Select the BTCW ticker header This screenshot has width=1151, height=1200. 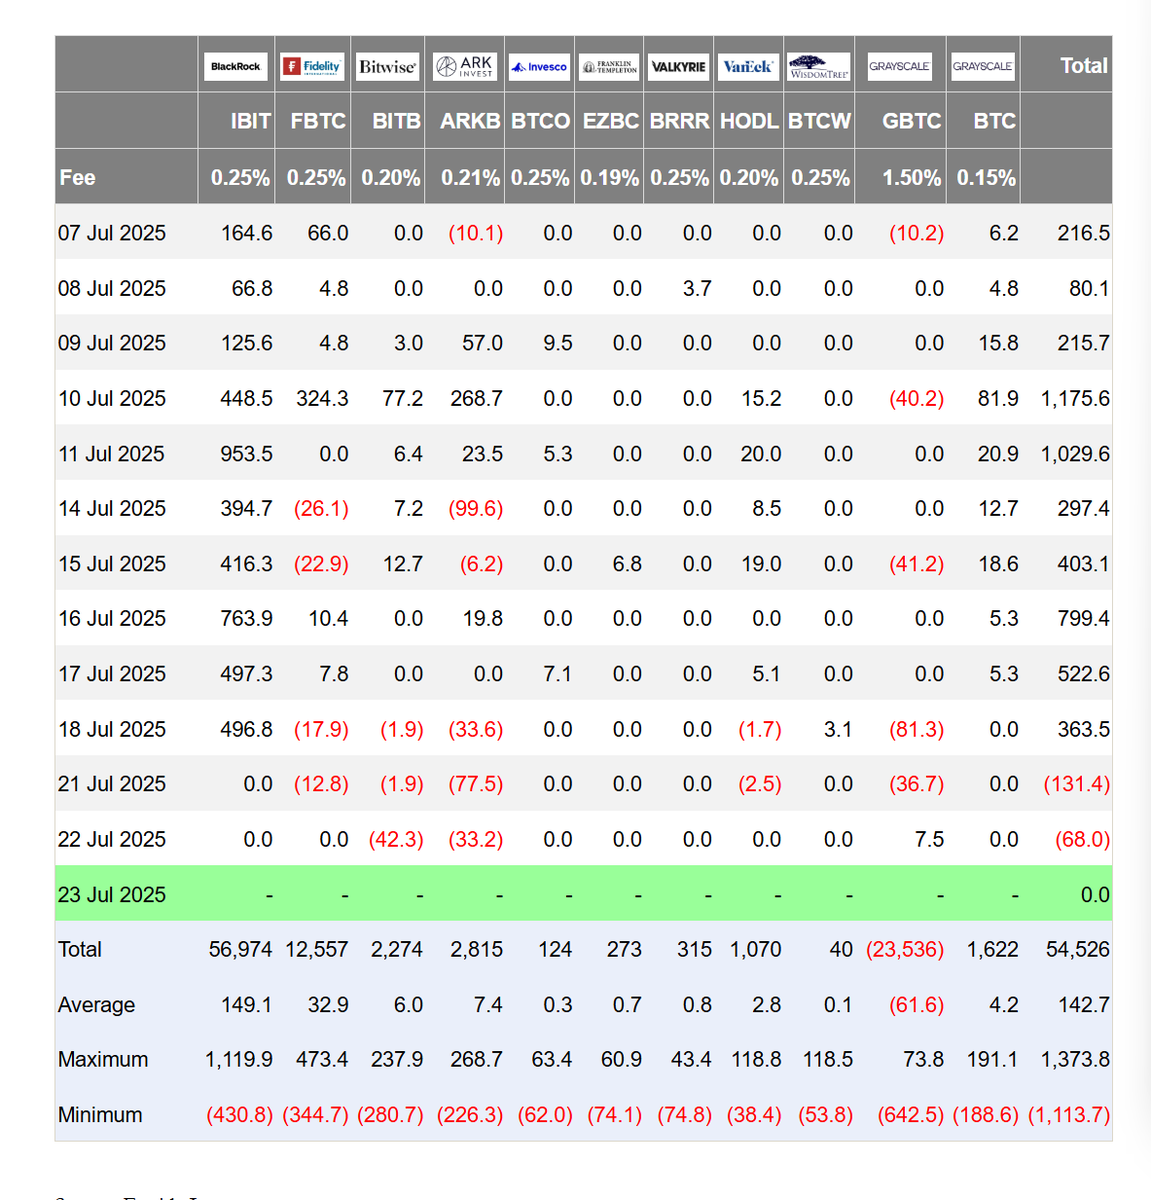(819, 121)
